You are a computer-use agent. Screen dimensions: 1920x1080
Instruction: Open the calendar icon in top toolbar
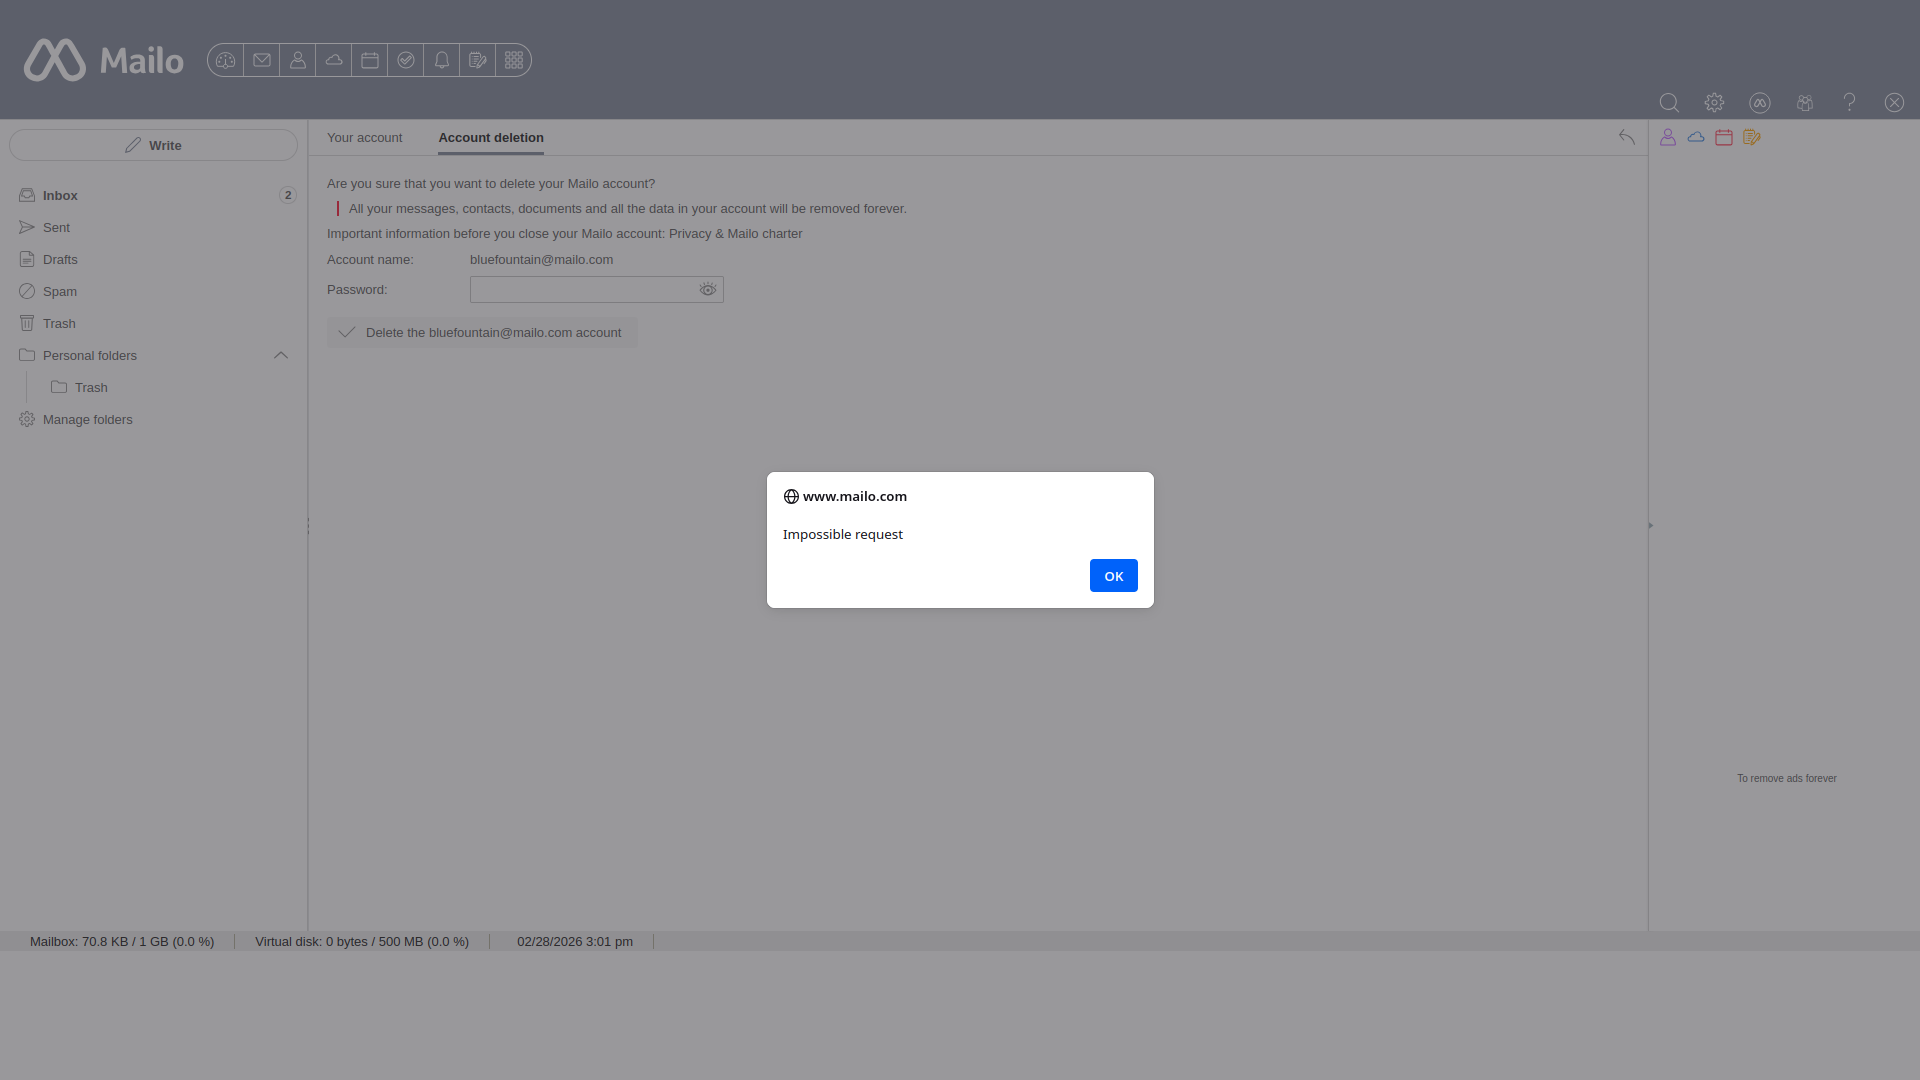(x=370, y=60)
